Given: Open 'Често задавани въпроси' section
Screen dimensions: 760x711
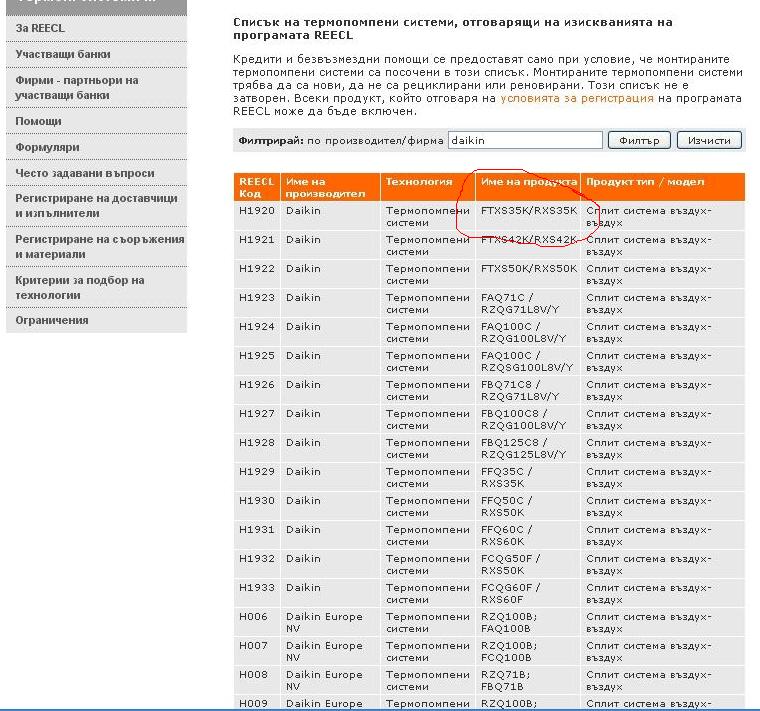Looking at the screenshot, I should [x=84, y=173].
